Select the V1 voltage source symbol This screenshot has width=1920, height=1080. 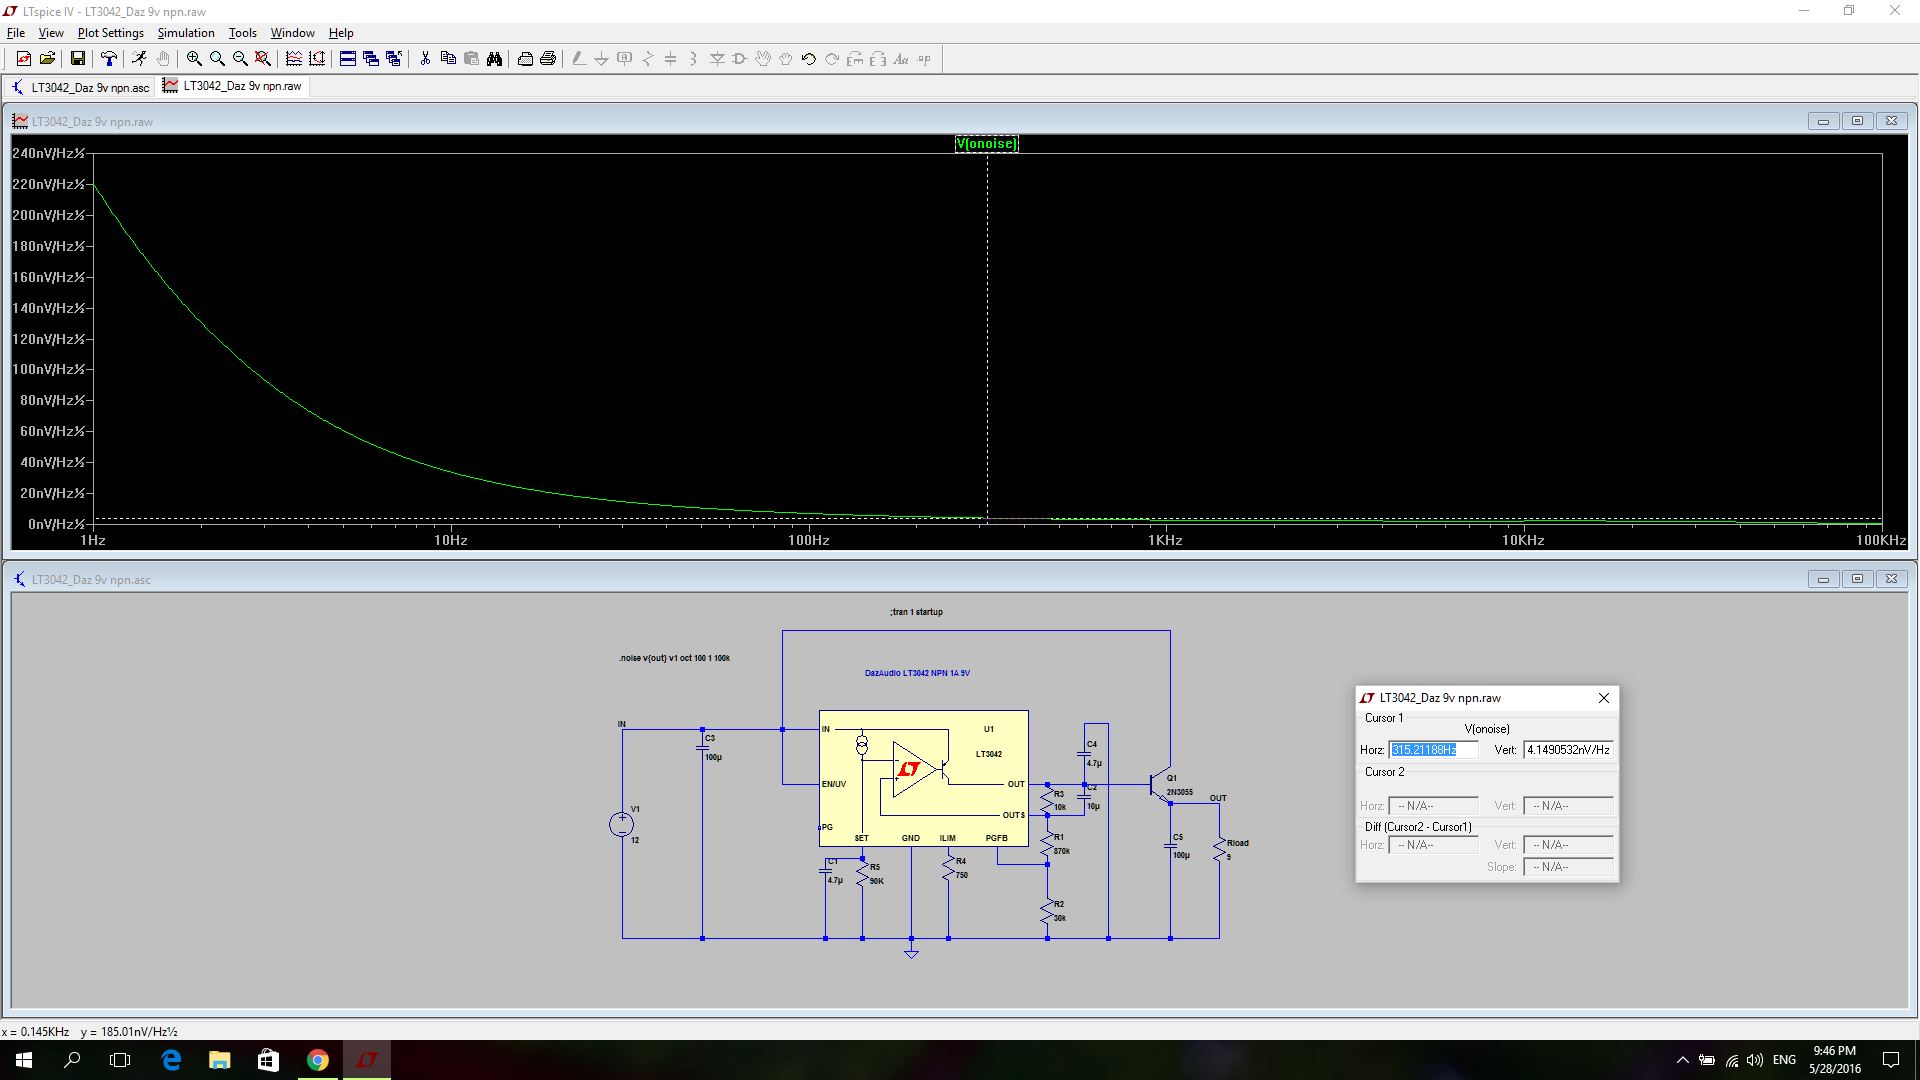pyautogui.click(x=621, y=825)
